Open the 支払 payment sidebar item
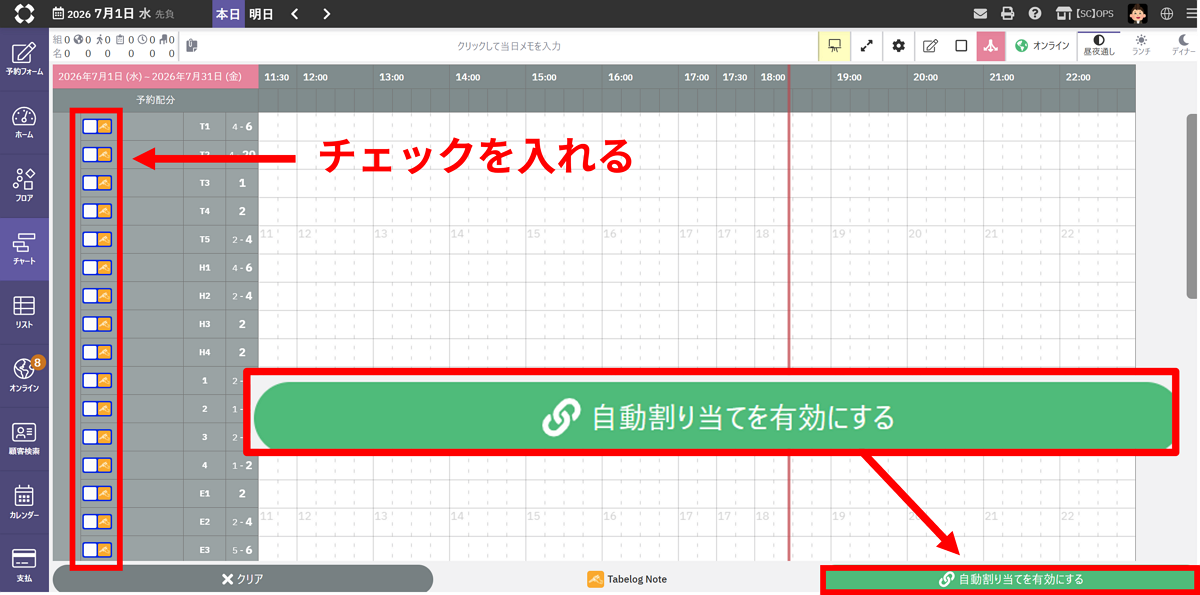The image size is (1200, 595). click(24, 564)
